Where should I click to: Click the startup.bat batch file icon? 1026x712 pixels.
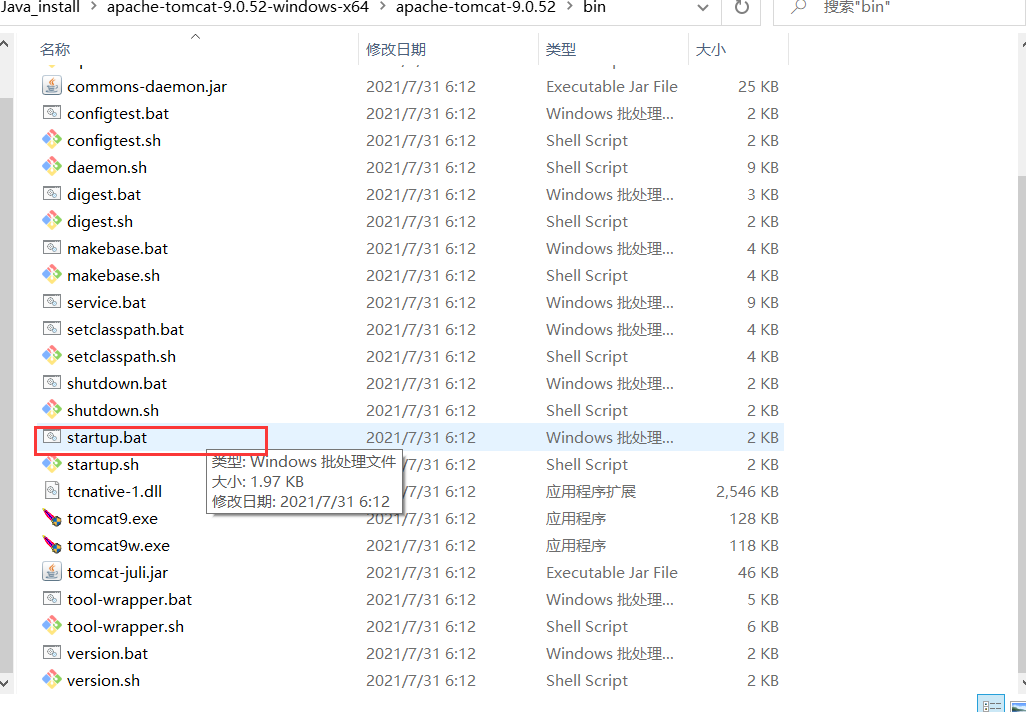pos(52,437)
